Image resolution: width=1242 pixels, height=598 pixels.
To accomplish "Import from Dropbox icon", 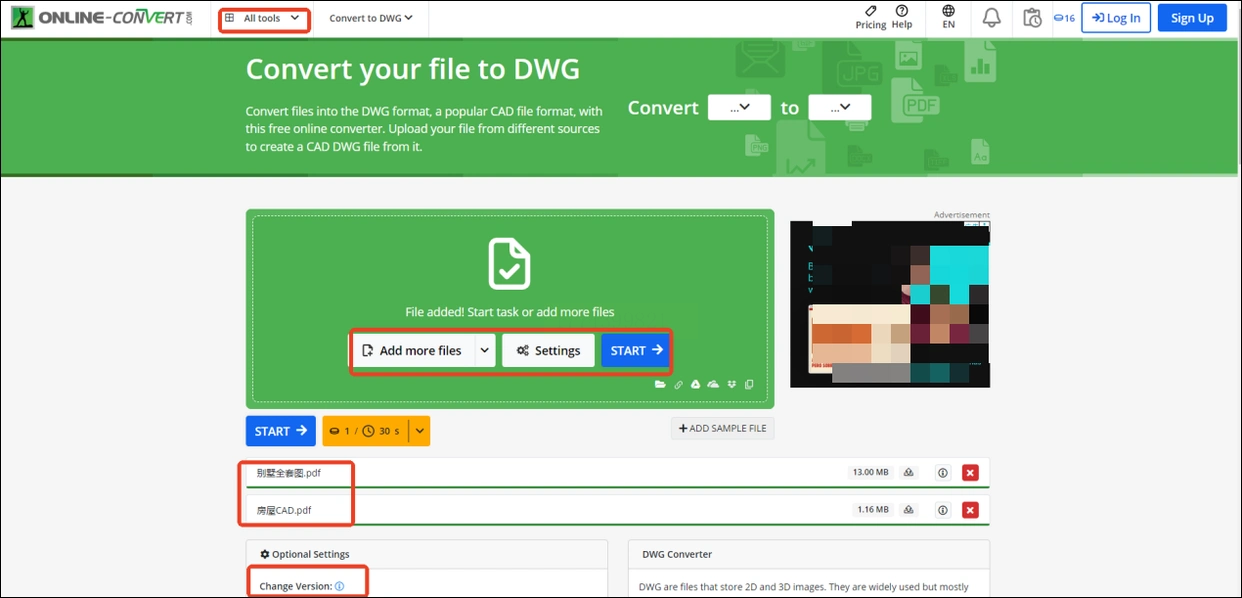I will pyautogui.click(x=732, y=384).
